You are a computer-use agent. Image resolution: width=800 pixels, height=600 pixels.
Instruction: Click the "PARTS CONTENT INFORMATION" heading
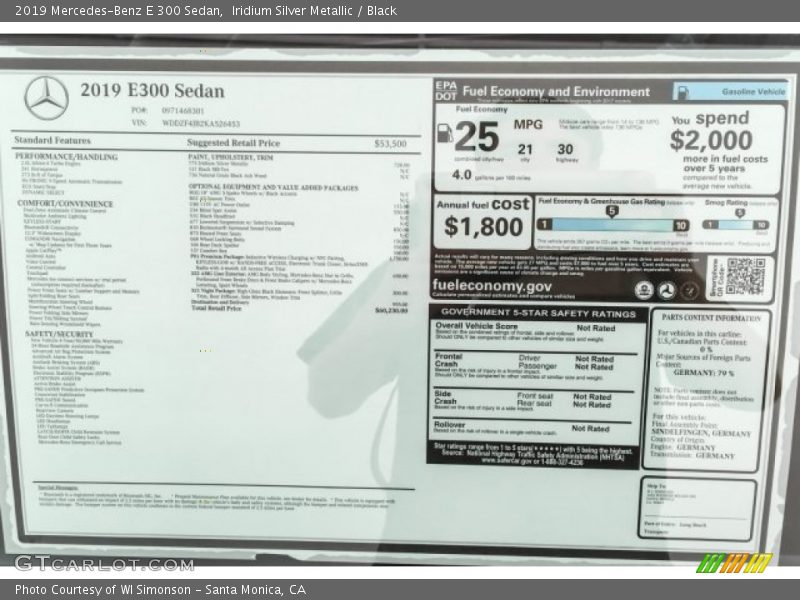(x=711, y=318)
